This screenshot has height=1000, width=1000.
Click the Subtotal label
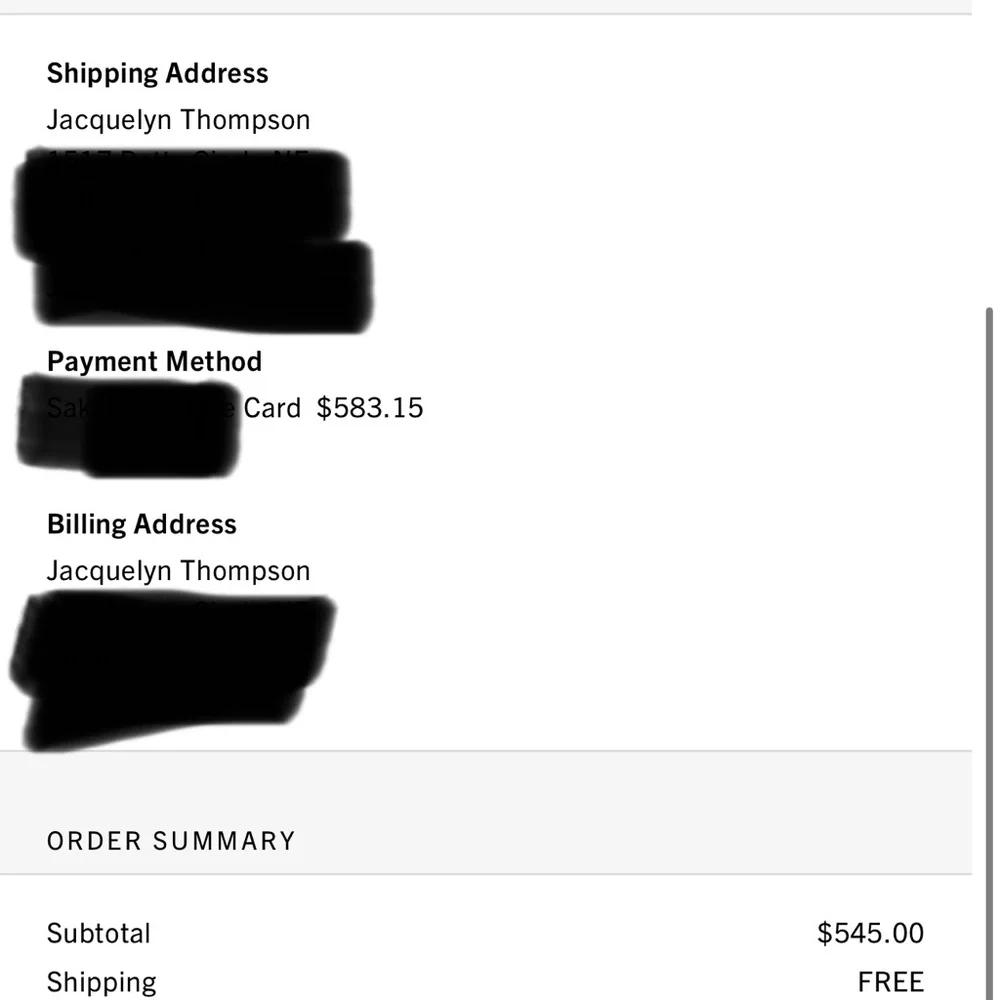coord(98,934)
